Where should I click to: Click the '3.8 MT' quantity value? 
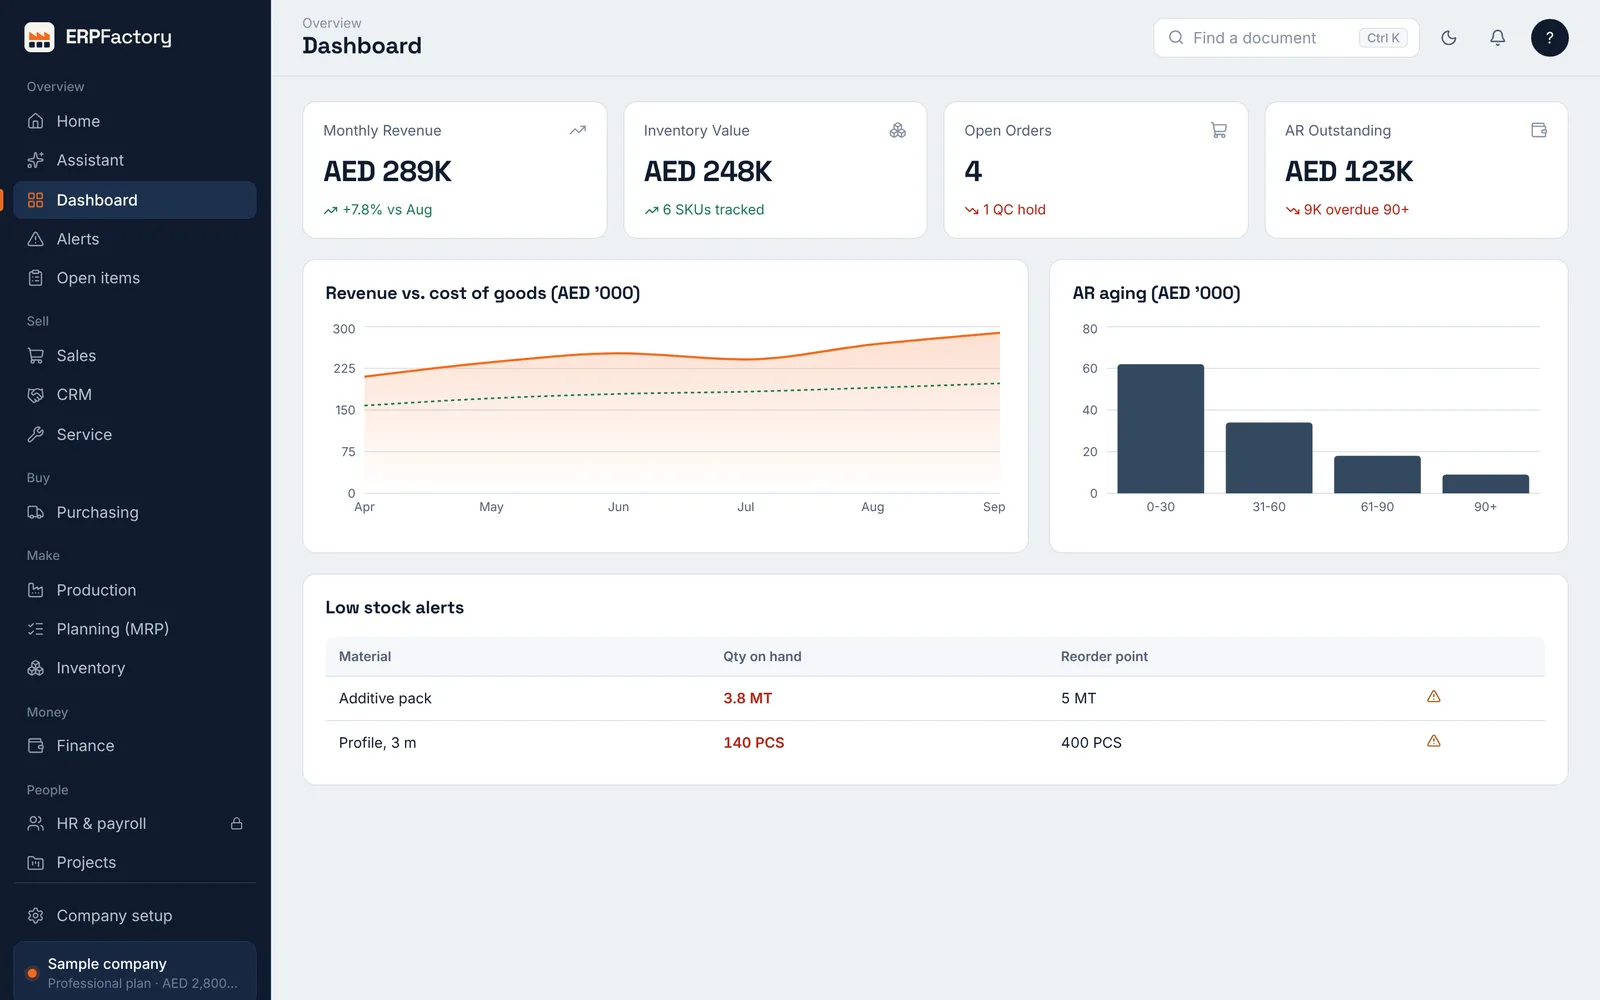[748, 698]
